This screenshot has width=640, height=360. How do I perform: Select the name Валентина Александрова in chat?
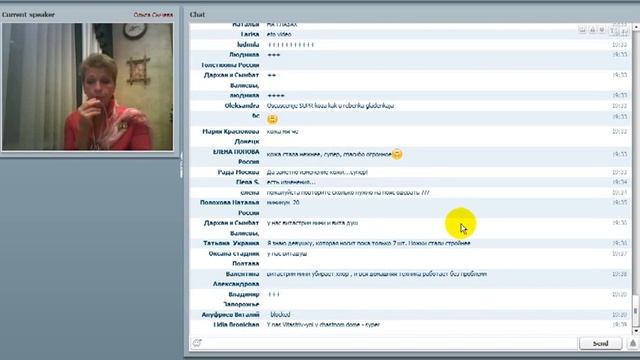(236, 279)
